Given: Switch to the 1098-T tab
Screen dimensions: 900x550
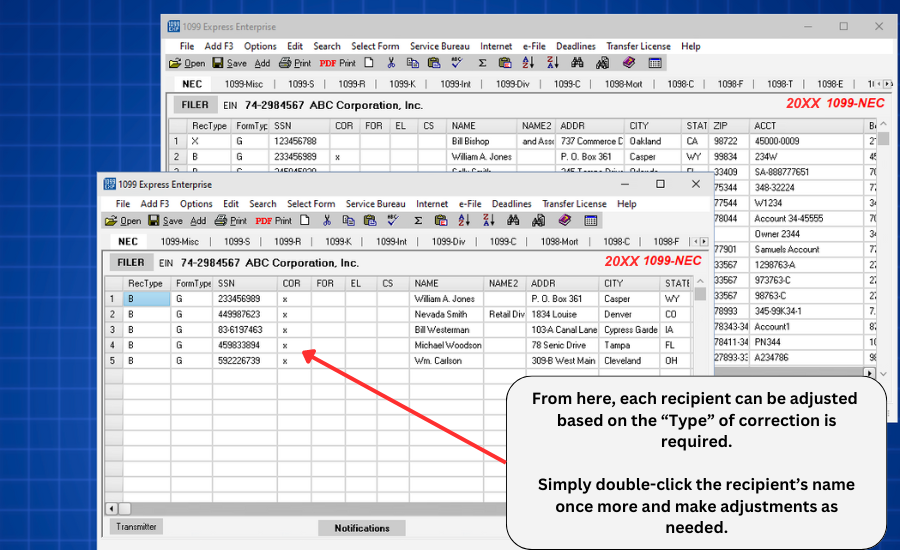Looking at the screenshot, I should pyautogui.click(x=779, y=84).
